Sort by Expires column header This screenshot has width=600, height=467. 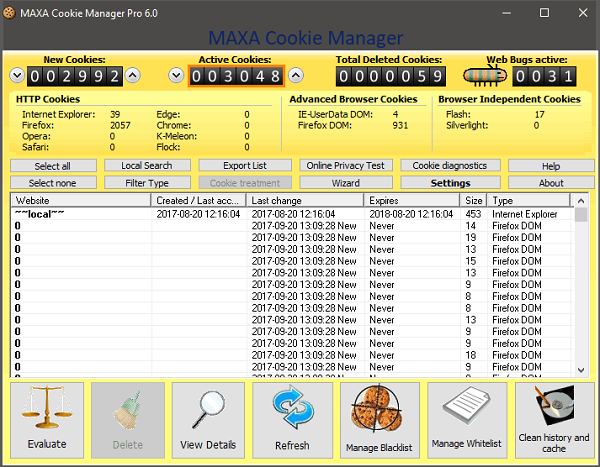coord(412,200)
